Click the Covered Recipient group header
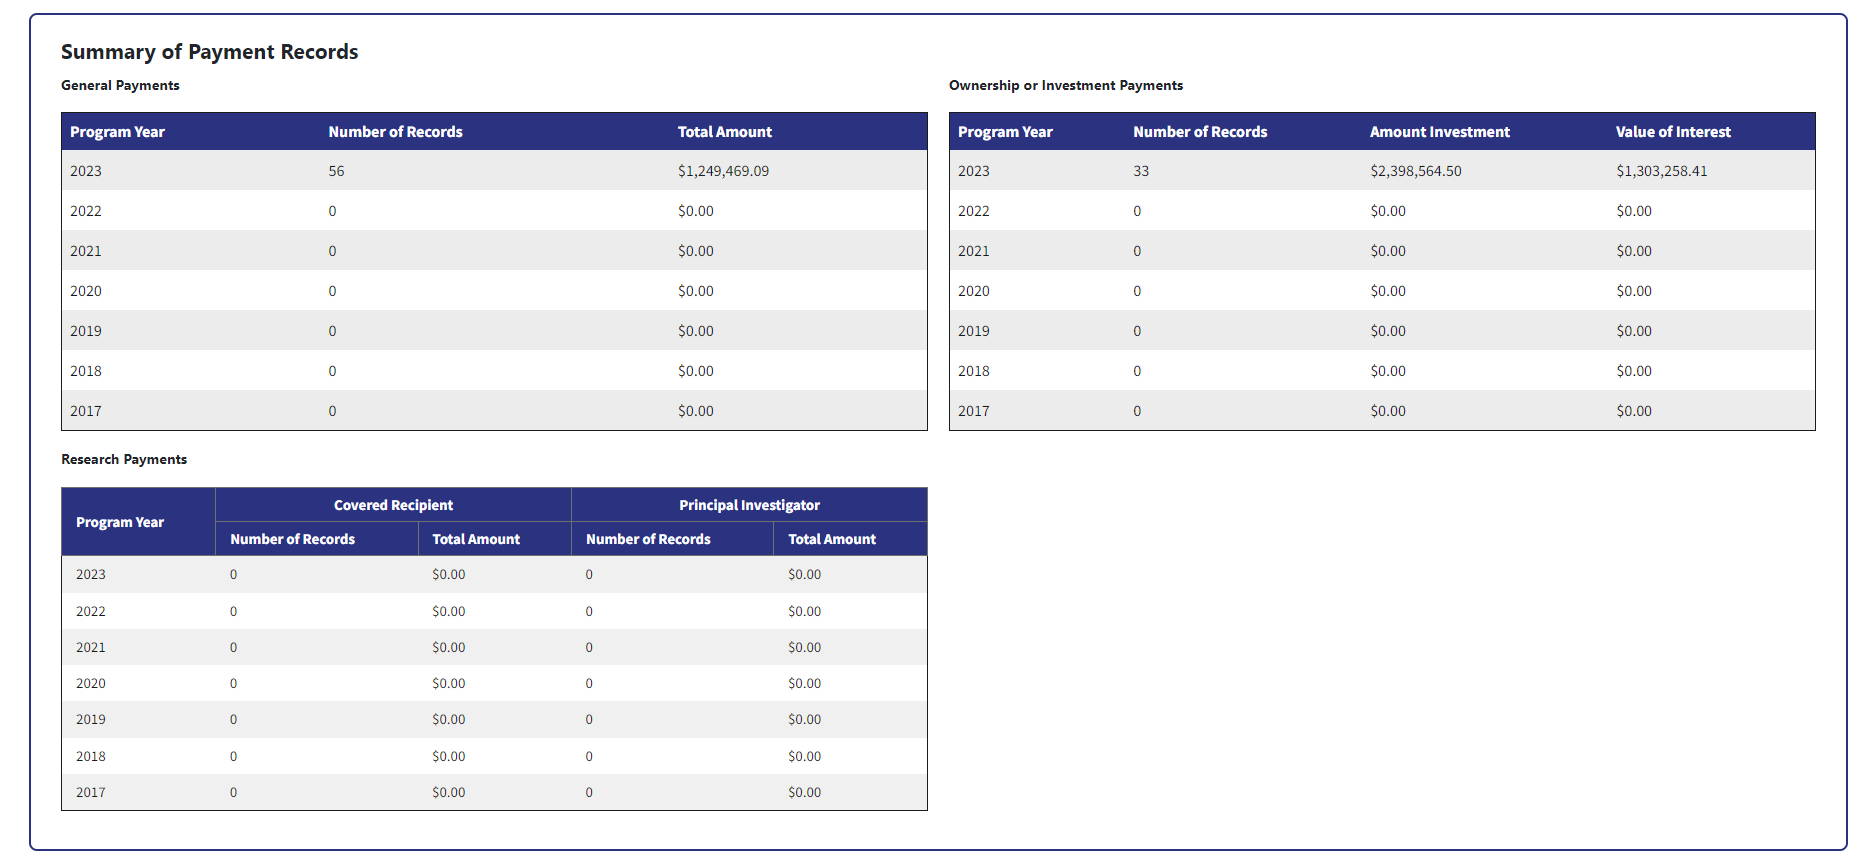The height and width of the screenshot is (860, 1874). click(393, 505)
